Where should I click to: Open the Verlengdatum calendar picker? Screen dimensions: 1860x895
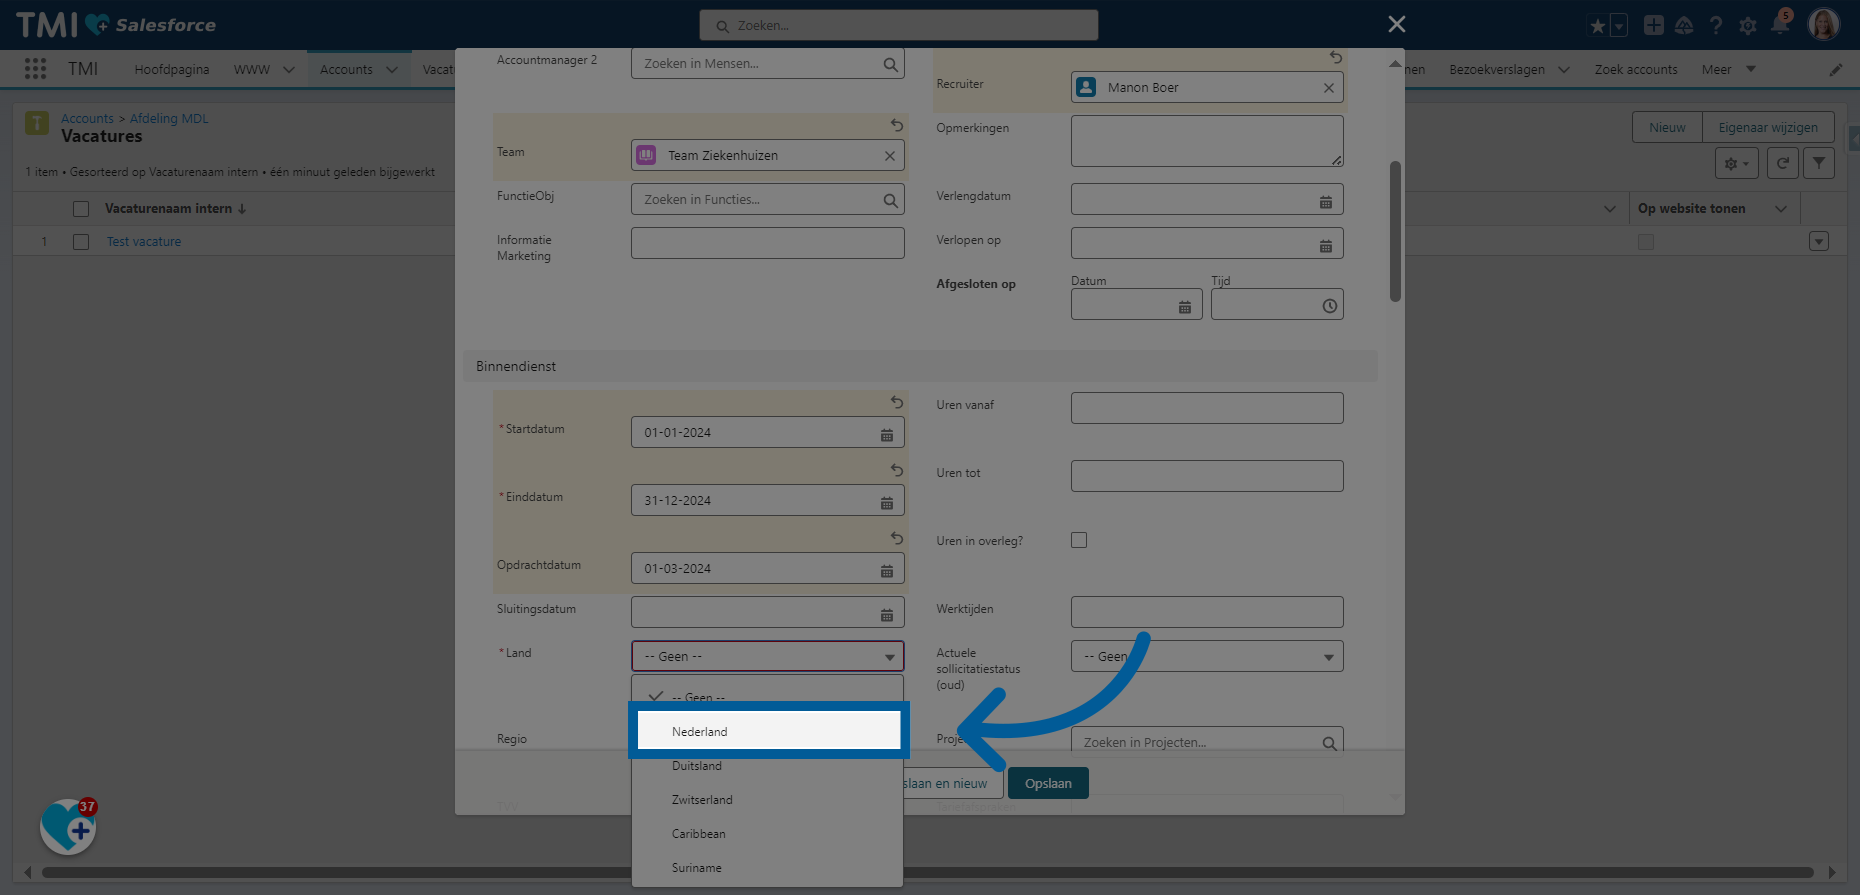coord(1325,201)
